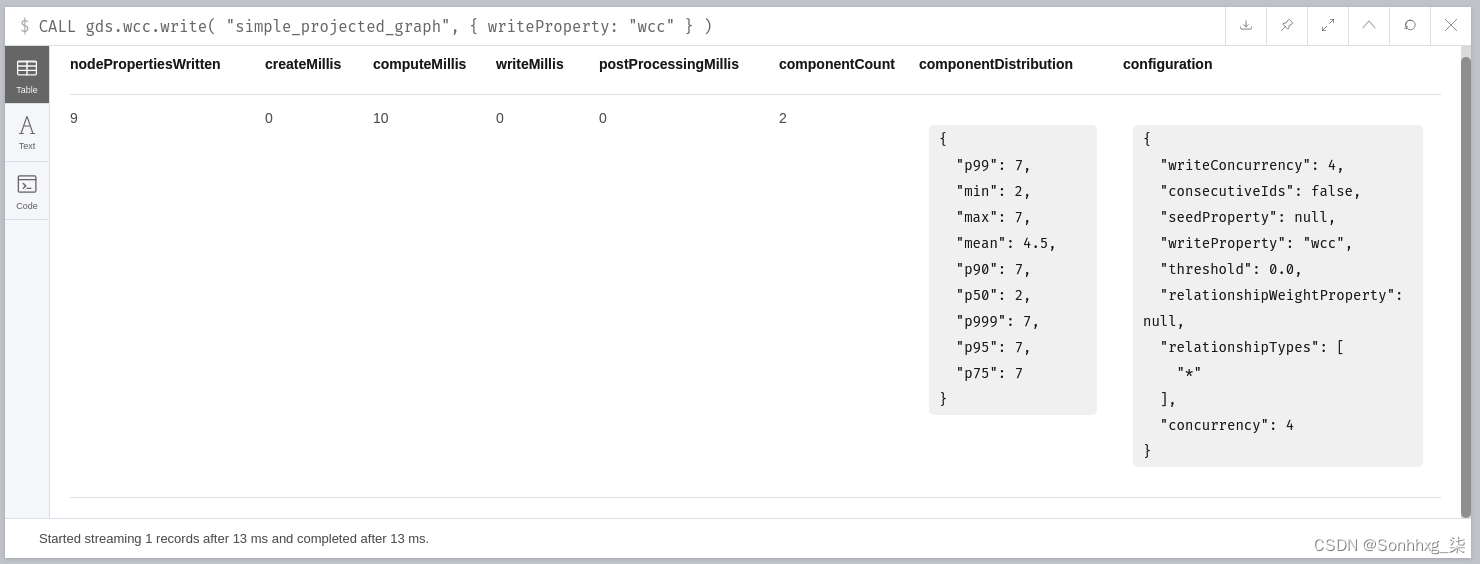
Task: Click the createMillis column header
Action: click(303, 64)
